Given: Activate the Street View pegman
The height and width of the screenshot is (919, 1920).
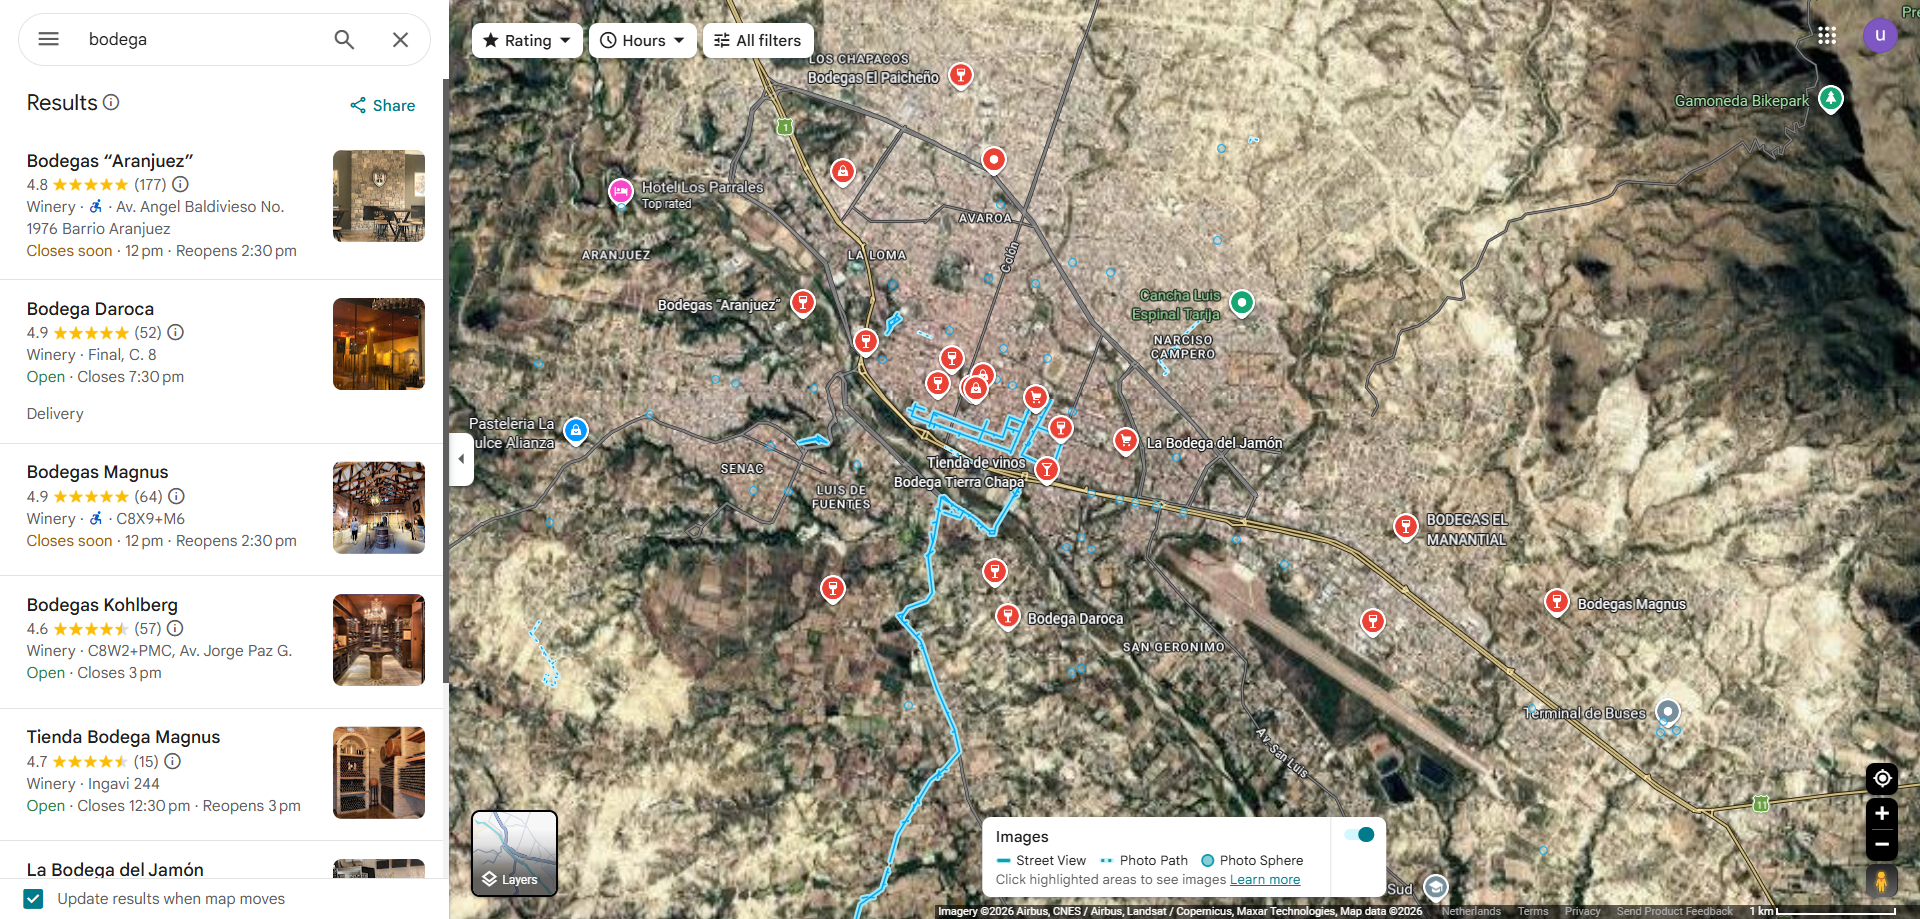Looking at the screenshot, I should pyautogui.click(x=1882, y=881).
